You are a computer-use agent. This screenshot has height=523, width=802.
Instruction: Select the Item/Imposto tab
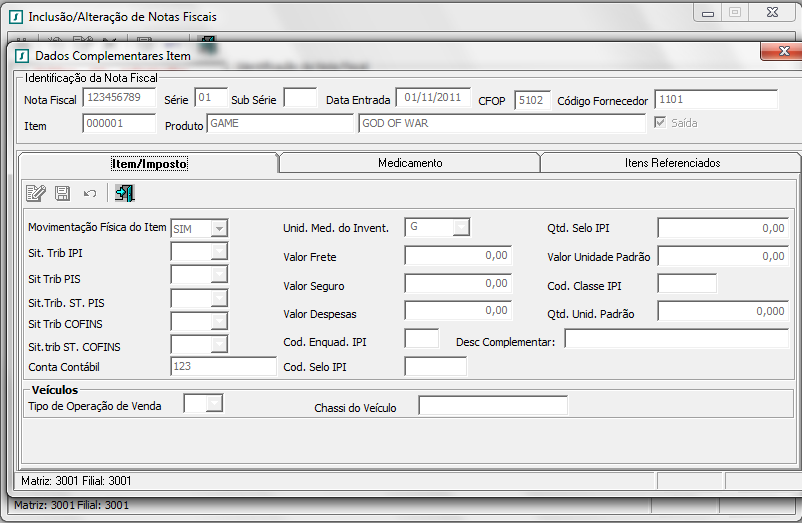[149, 163]
